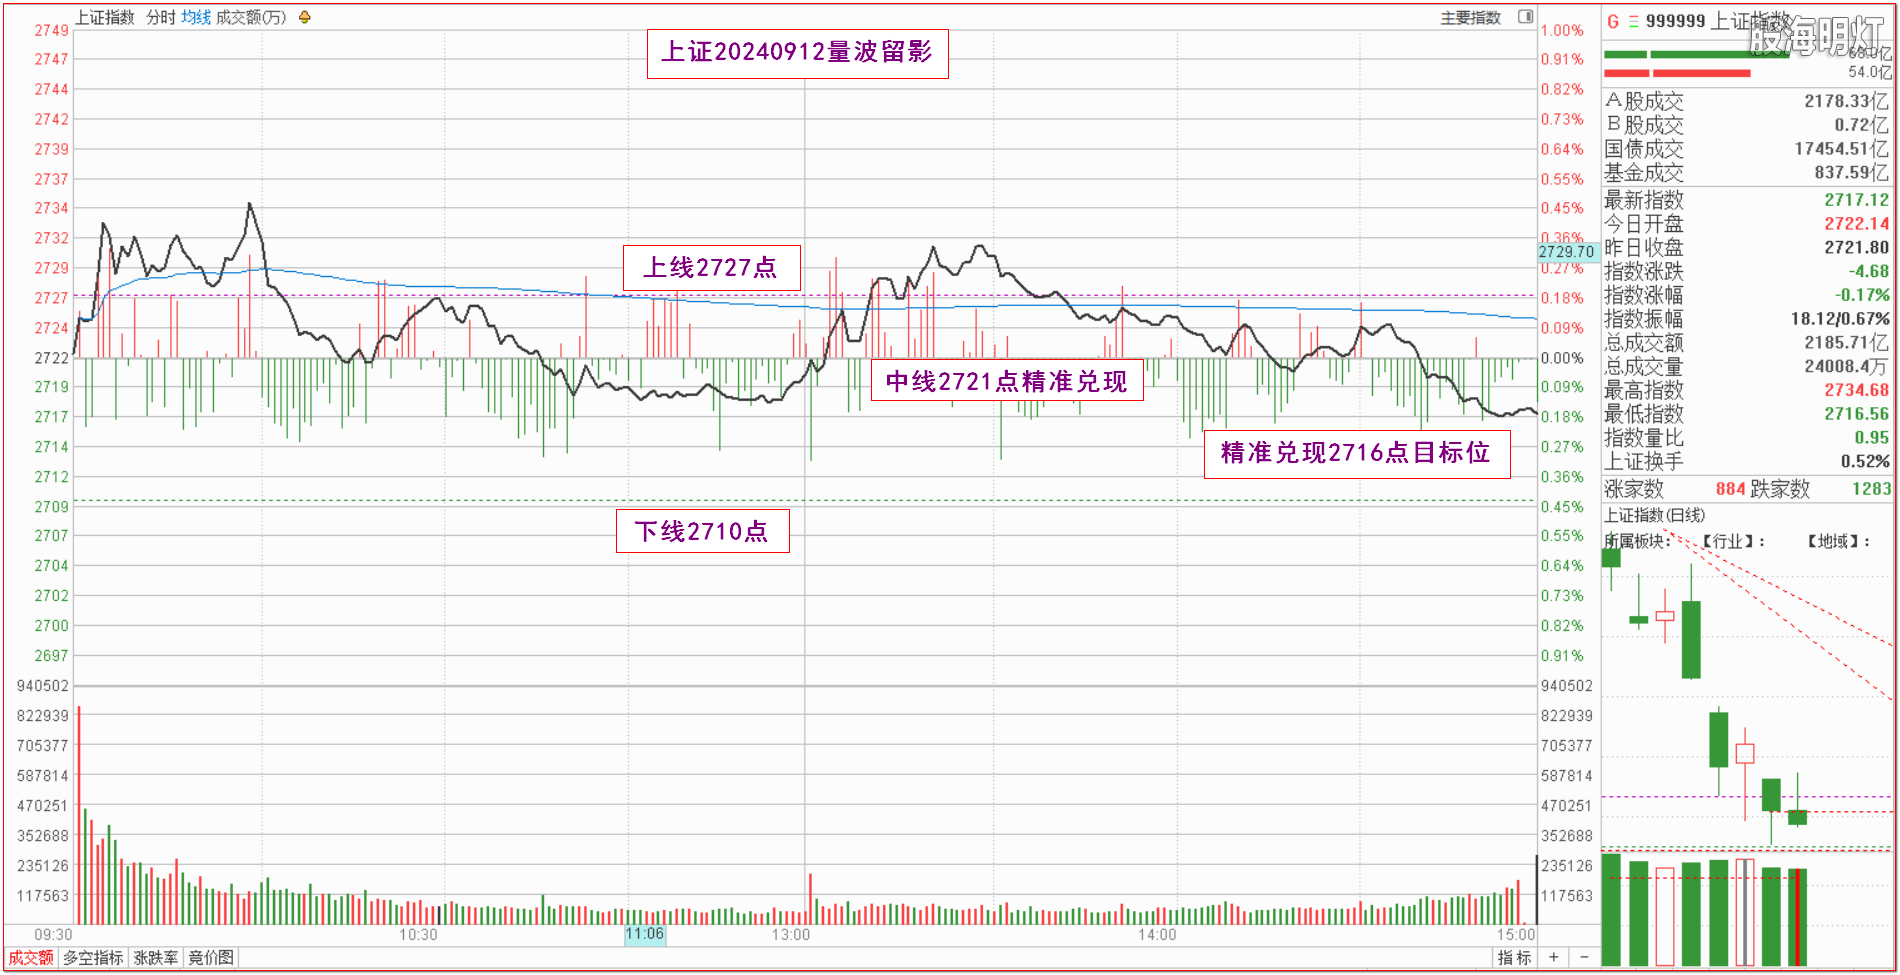Select the 11:06 highlighted time marker

point(645,934)
